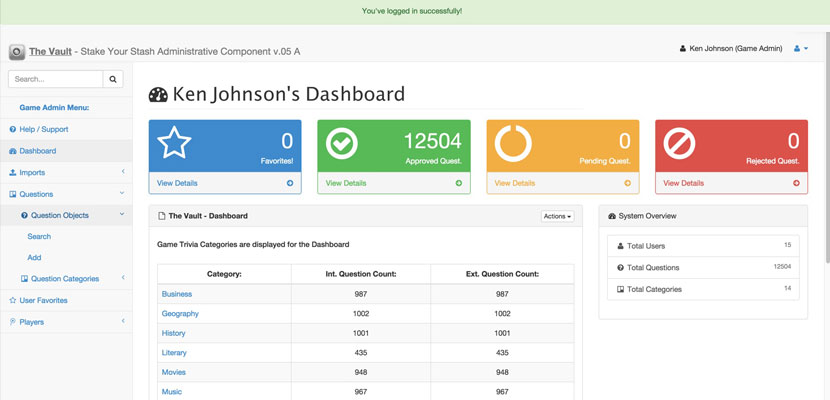The width and height of the screenshot is (830, 400).
Task: Open the Actions dropdown
Action: pos(557,216)
